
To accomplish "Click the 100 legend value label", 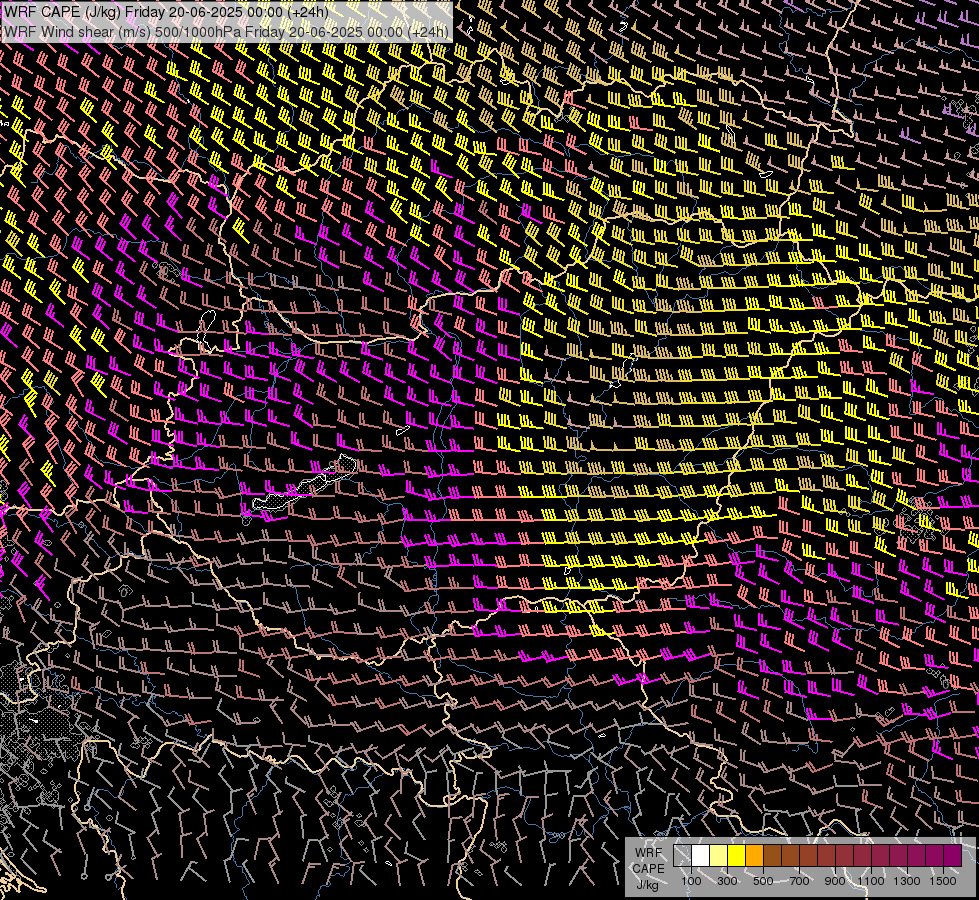I will click(691, 881).
